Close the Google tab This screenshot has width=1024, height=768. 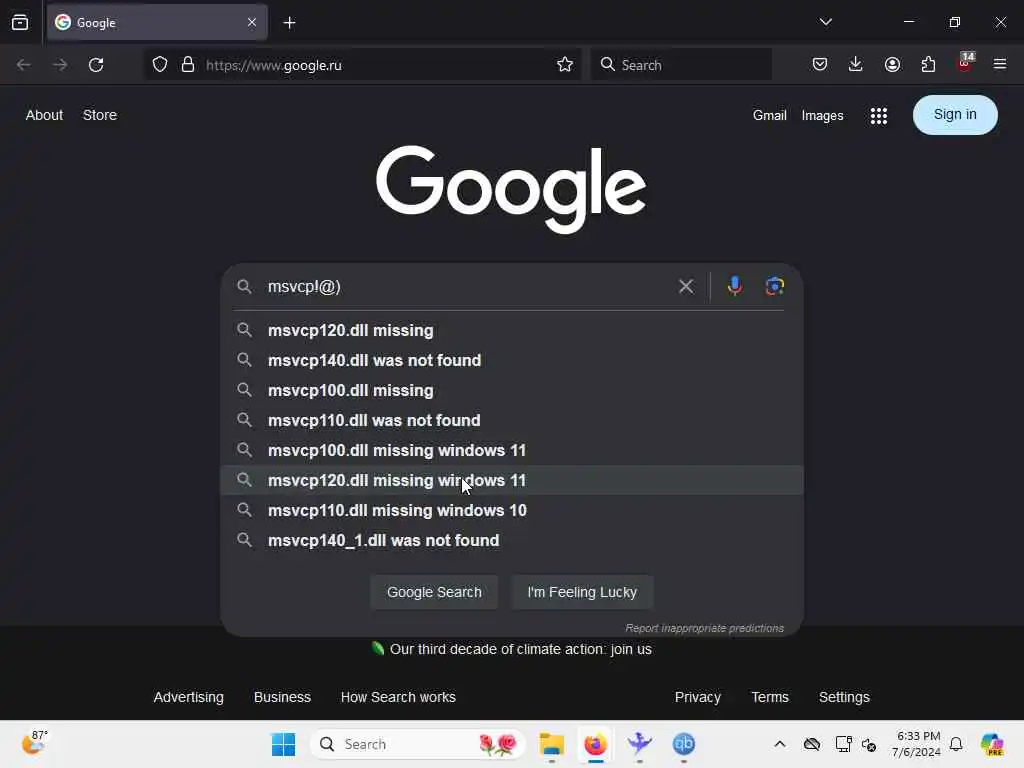(x=252, y=22)
